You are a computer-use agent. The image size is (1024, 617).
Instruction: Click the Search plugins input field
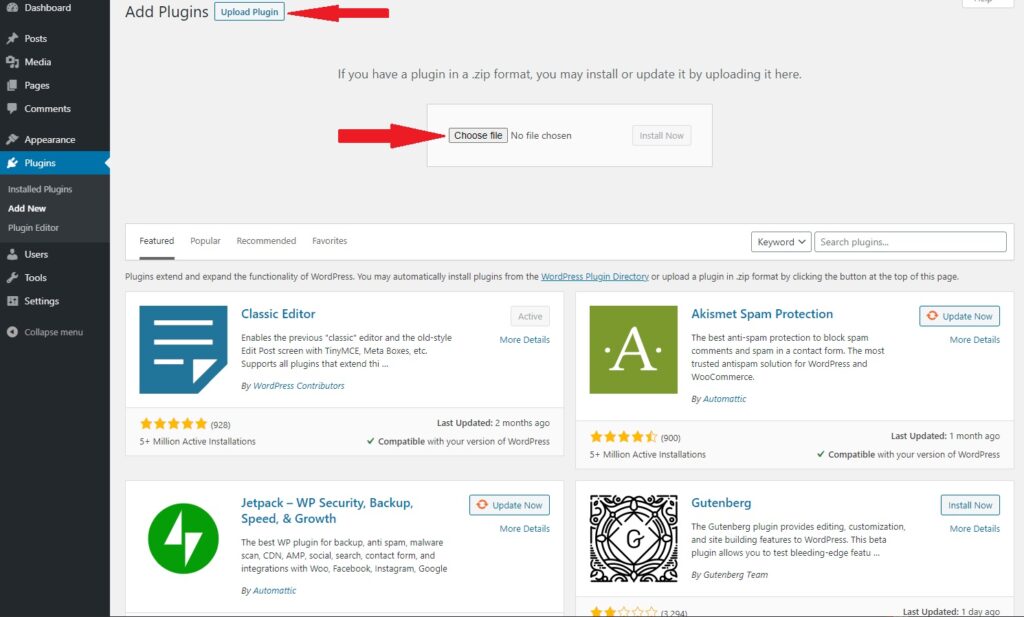(x=910, y=242)
